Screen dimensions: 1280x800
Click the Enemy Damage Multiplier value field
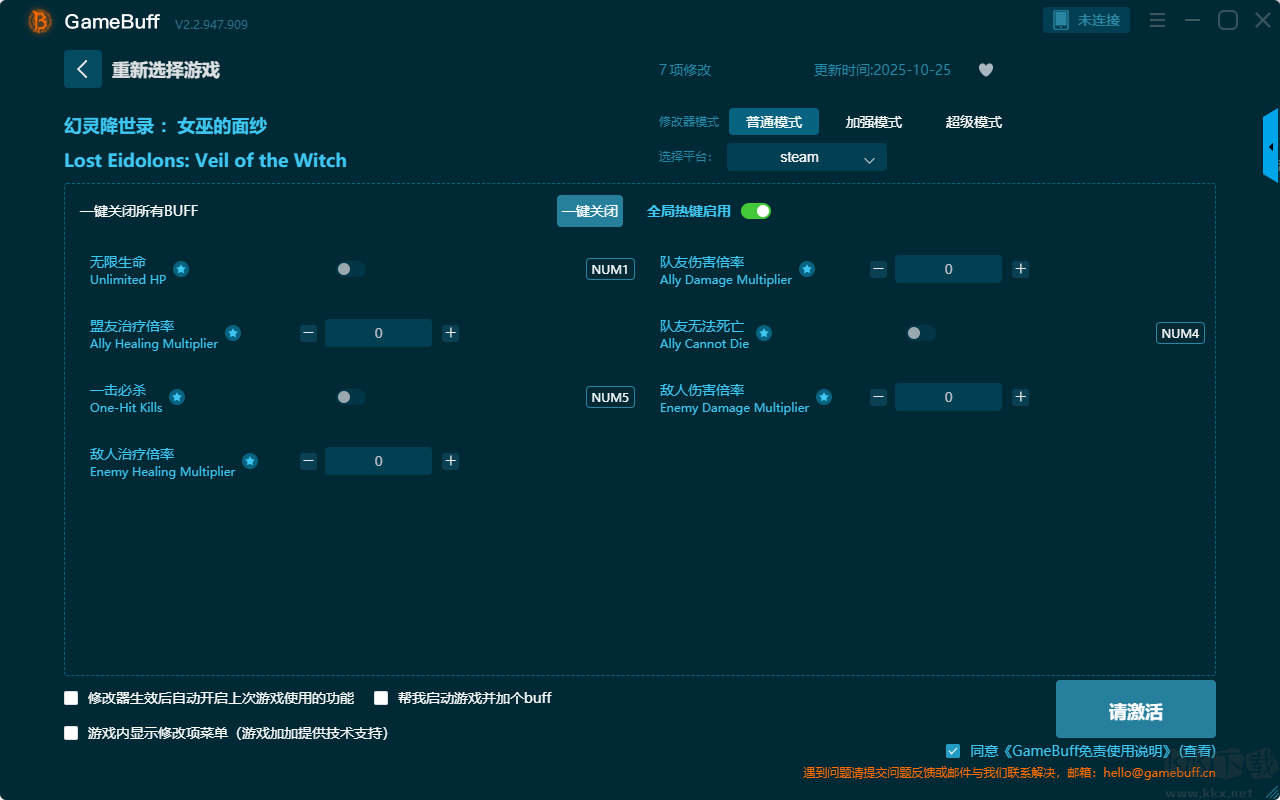[x=948, y=397]
